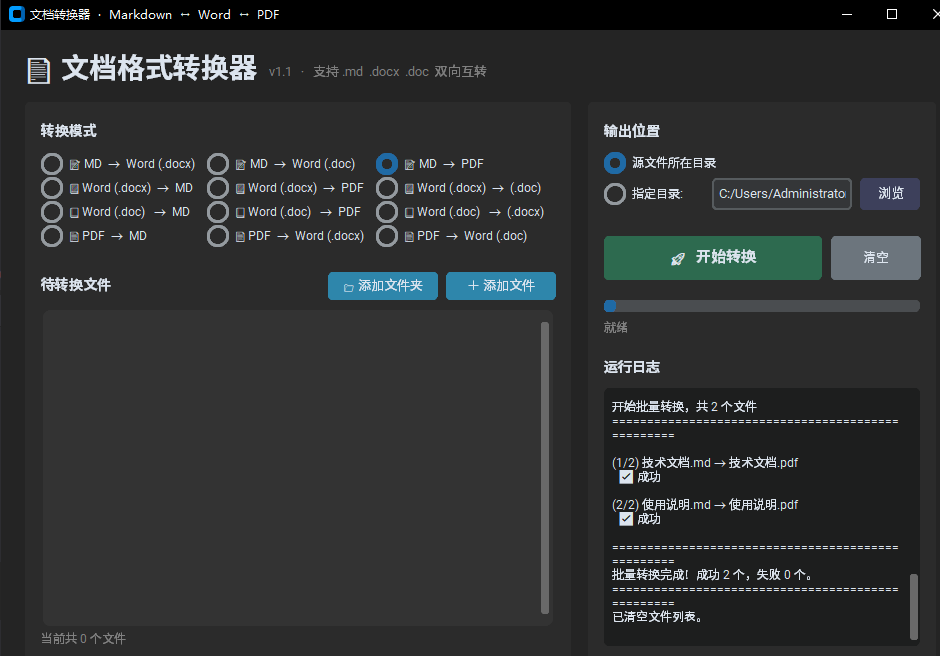The image size is (940, 656).
Task: Click the v1.1 version label
Action: click(280, 71)
